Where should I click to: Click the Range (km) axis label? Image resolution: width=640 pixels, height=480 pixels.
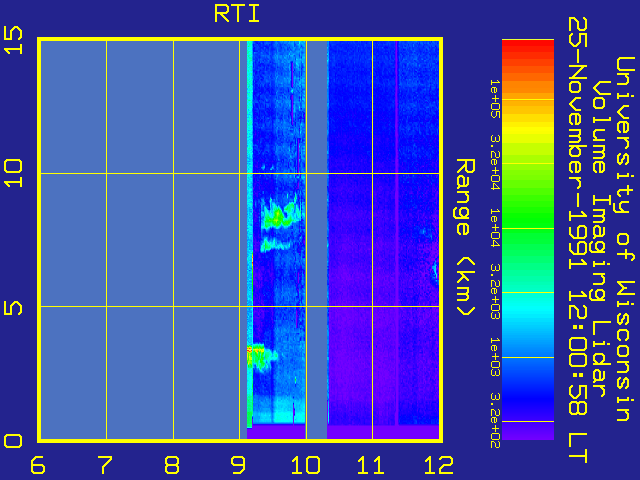(x=465, y=238)
